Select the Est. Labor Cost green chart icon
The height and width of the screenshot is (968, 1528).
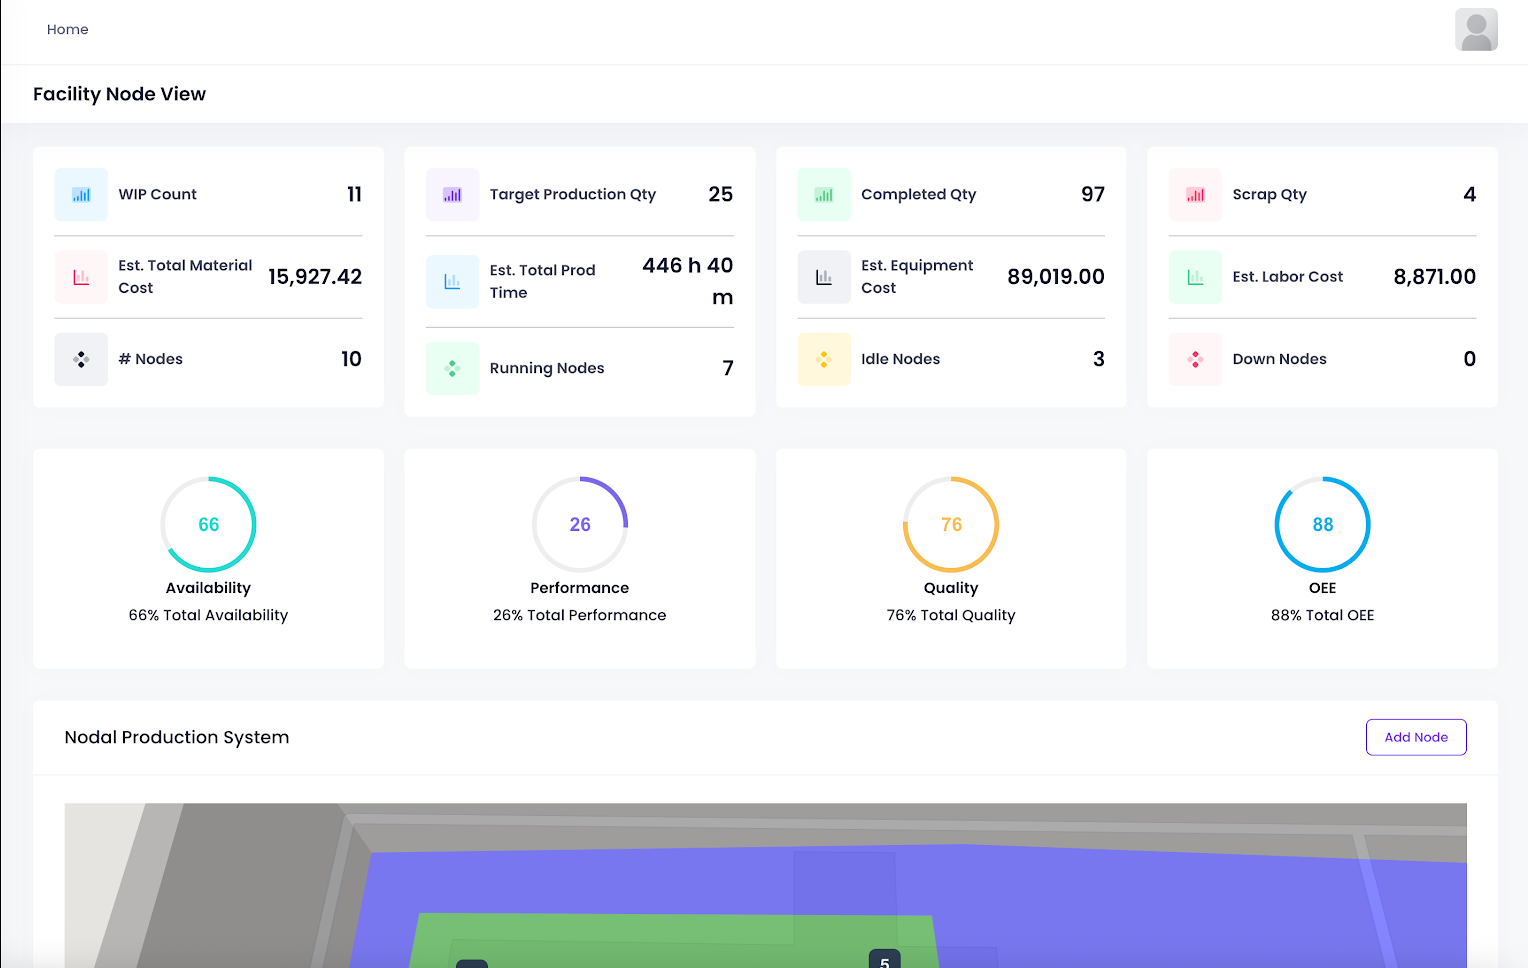1195,277
